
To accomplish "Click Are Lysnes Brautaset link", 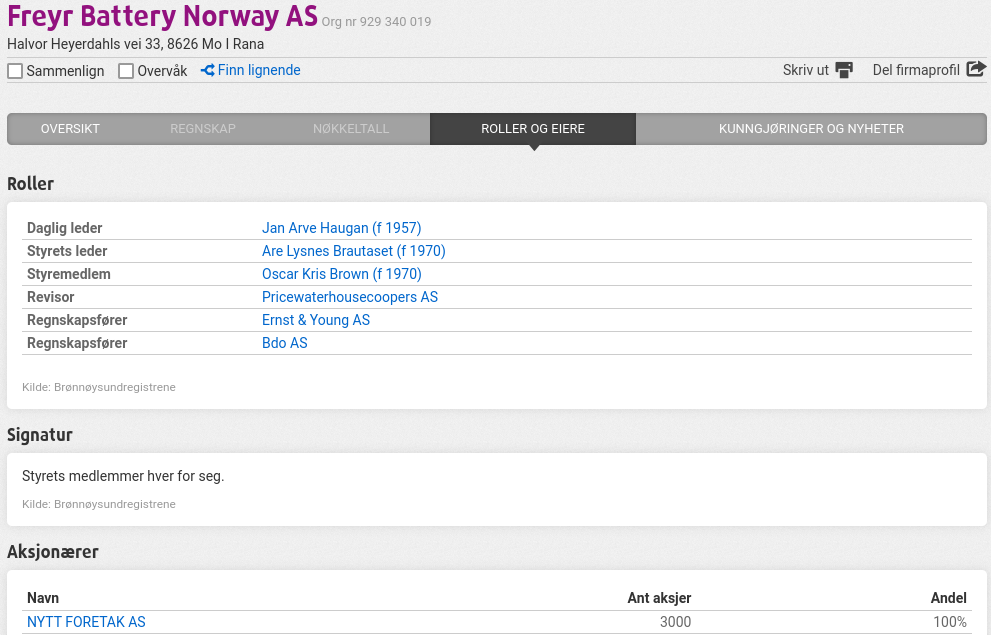I will [x=353, y=251].
